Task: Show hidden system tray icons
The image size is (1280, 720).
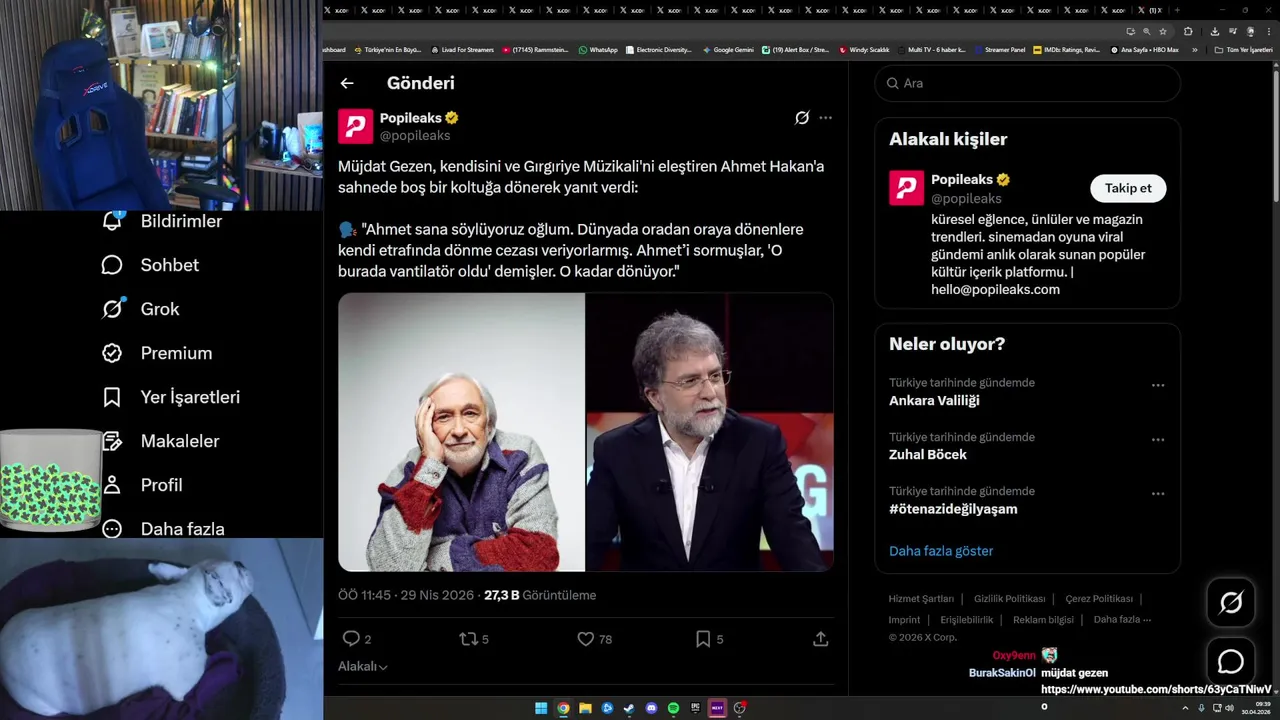Action: [1185, 708]
